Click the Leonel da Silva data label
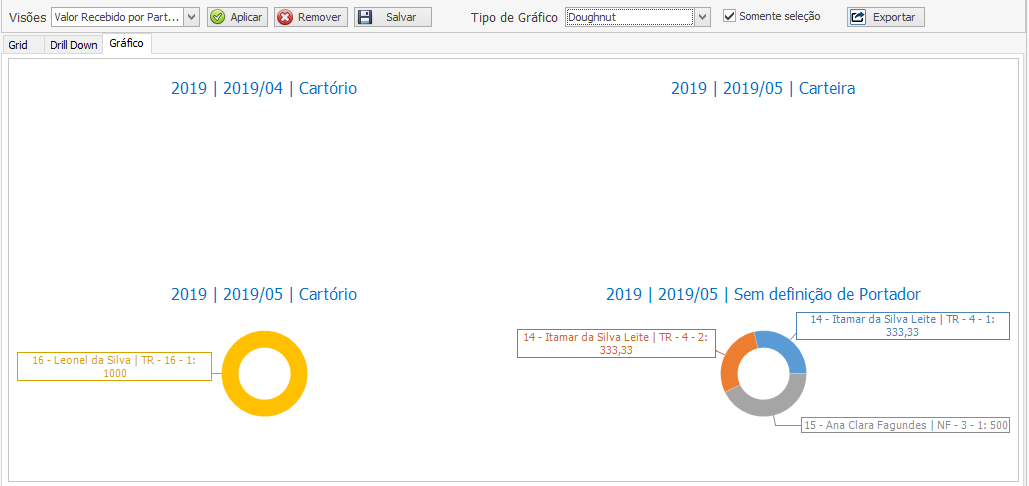 pyautogui.click(x=115, y=366)
